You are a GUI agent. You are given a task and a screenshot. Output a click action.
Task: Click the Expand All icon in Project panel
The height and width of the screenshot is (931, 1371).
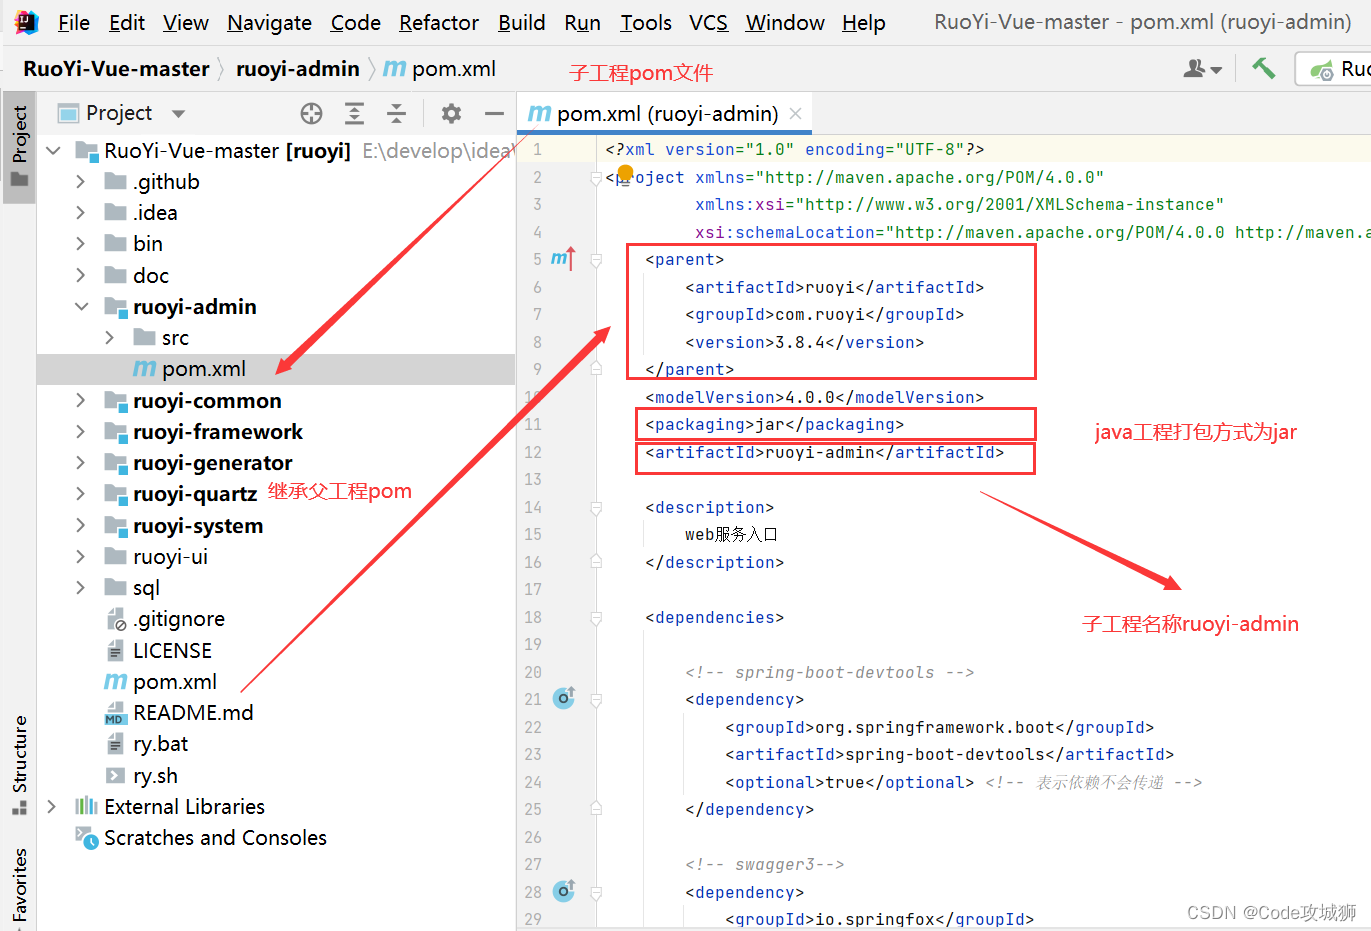[x=354, y=114]
